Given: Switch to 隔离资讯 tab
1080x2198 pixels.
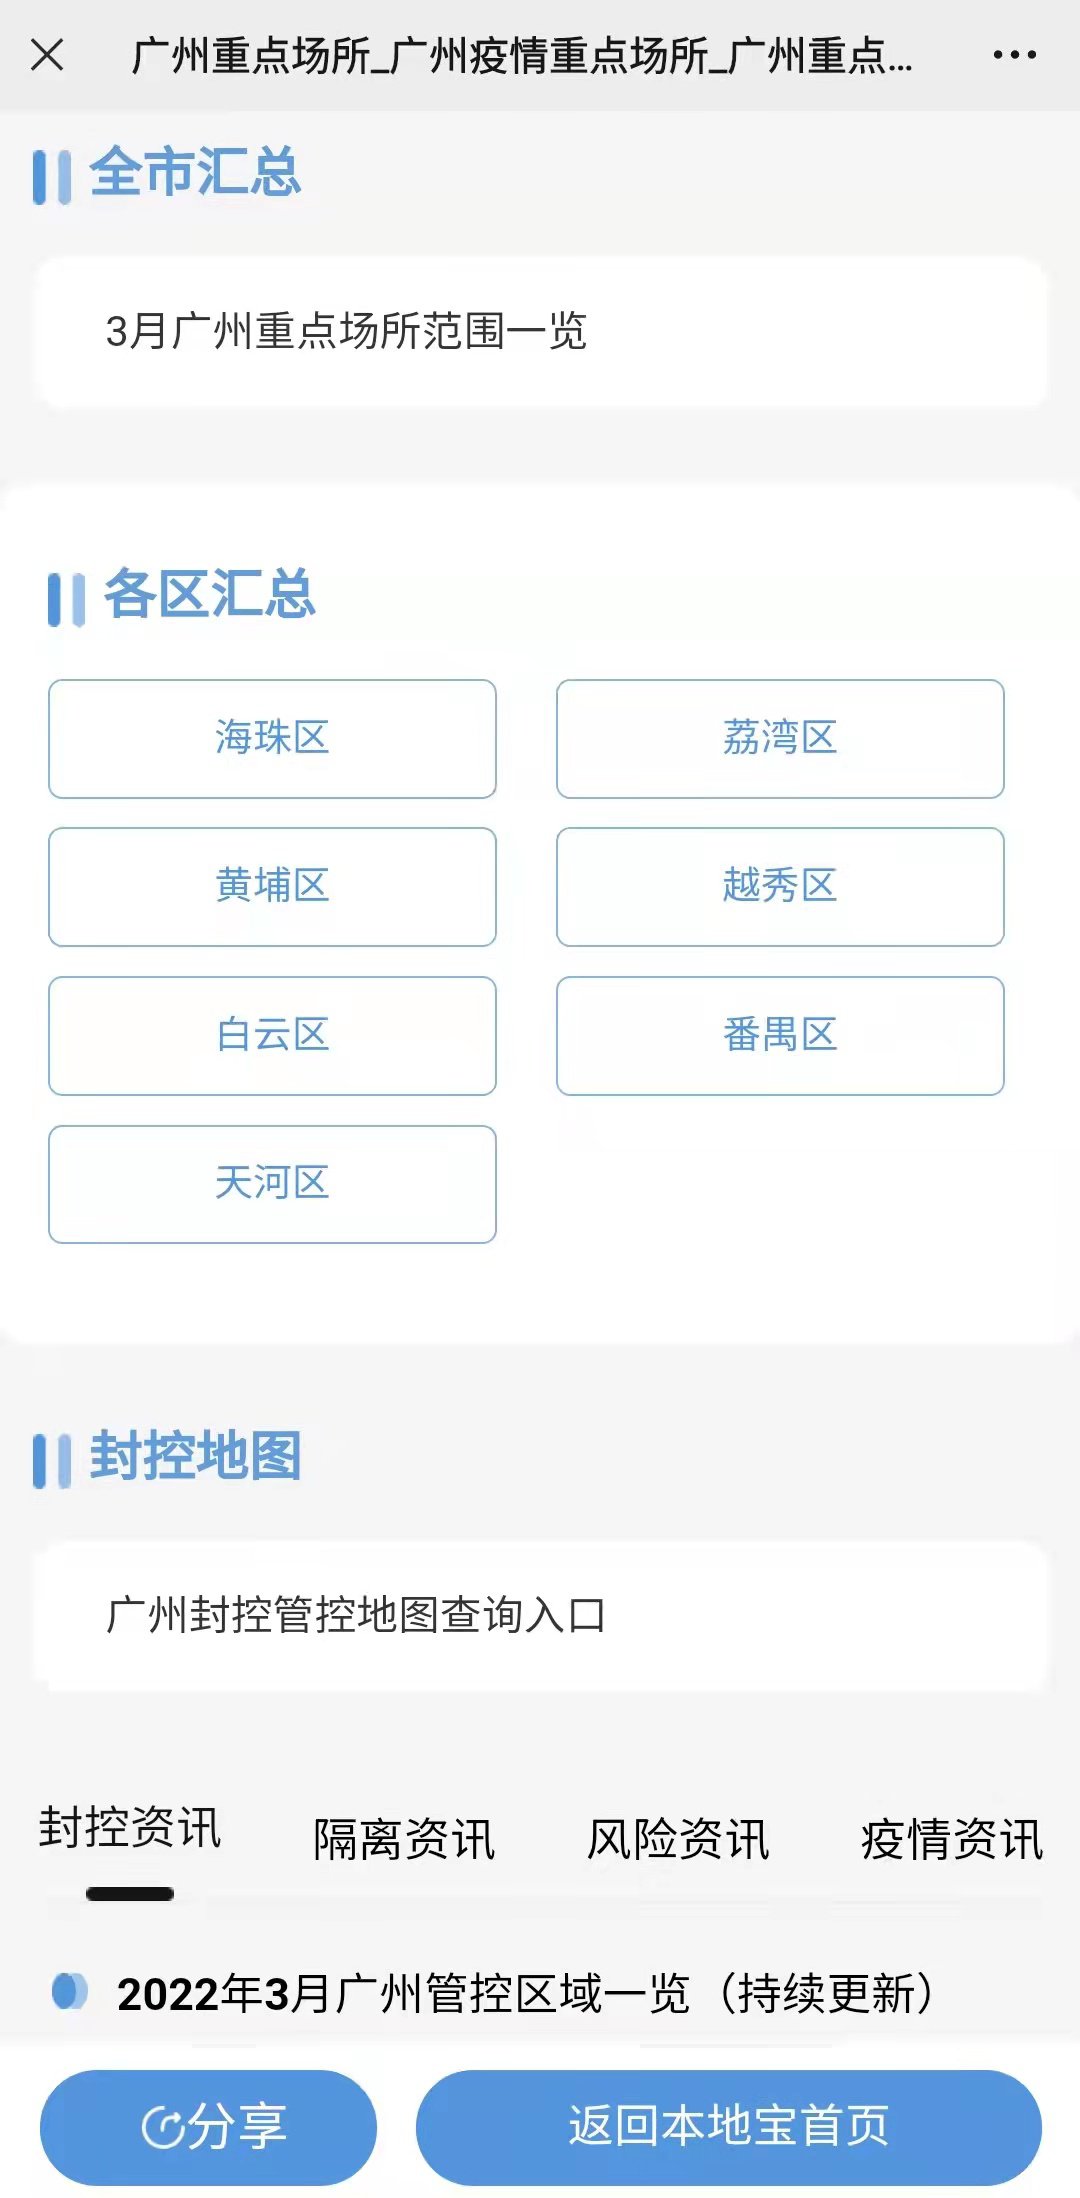Looking at the screenshot, I should pyautogui.click(x=404, y=1840).
